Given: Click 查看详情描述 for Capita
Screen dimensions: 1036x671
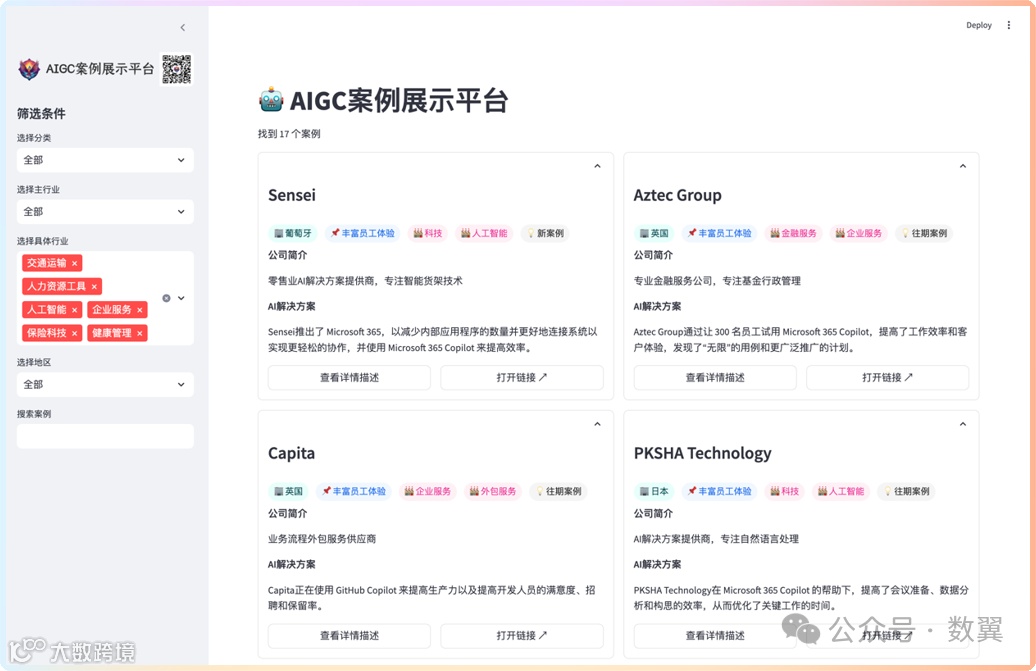Looking at the screenshot, I should click(349, 635).
